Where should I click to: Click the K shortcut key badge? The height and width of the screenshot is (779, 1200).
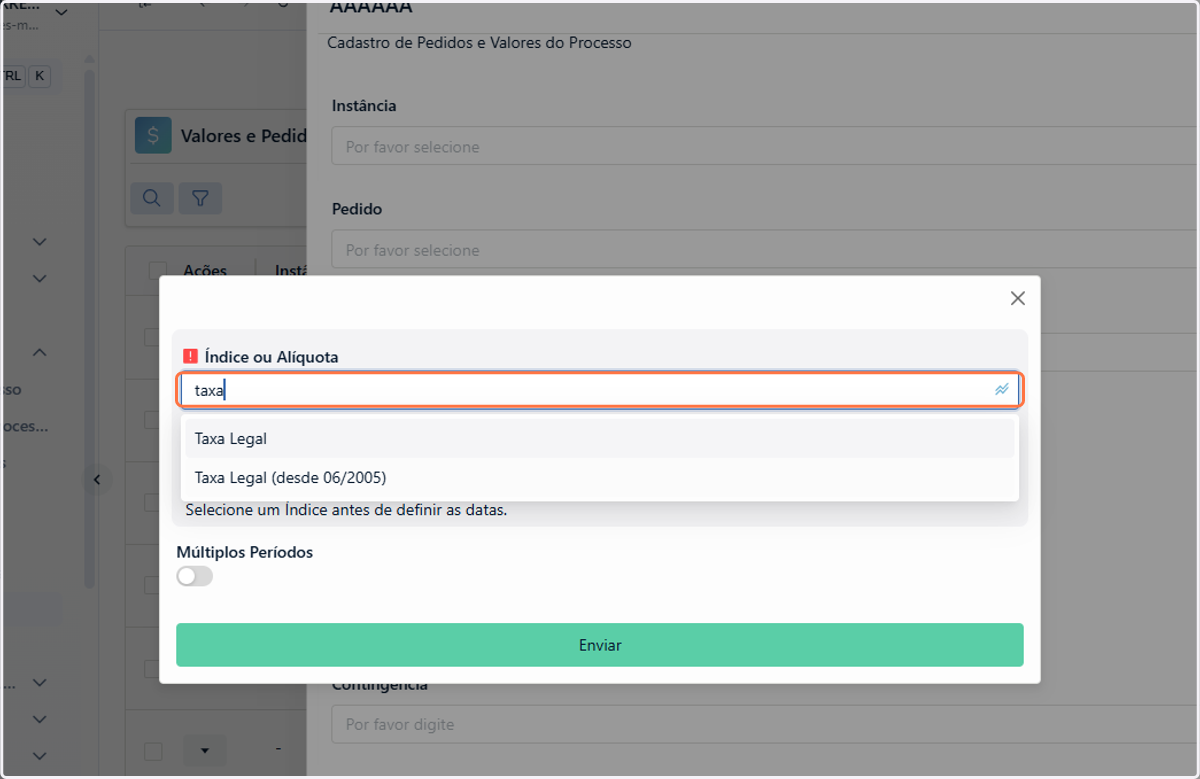click(x=39, y=75)
